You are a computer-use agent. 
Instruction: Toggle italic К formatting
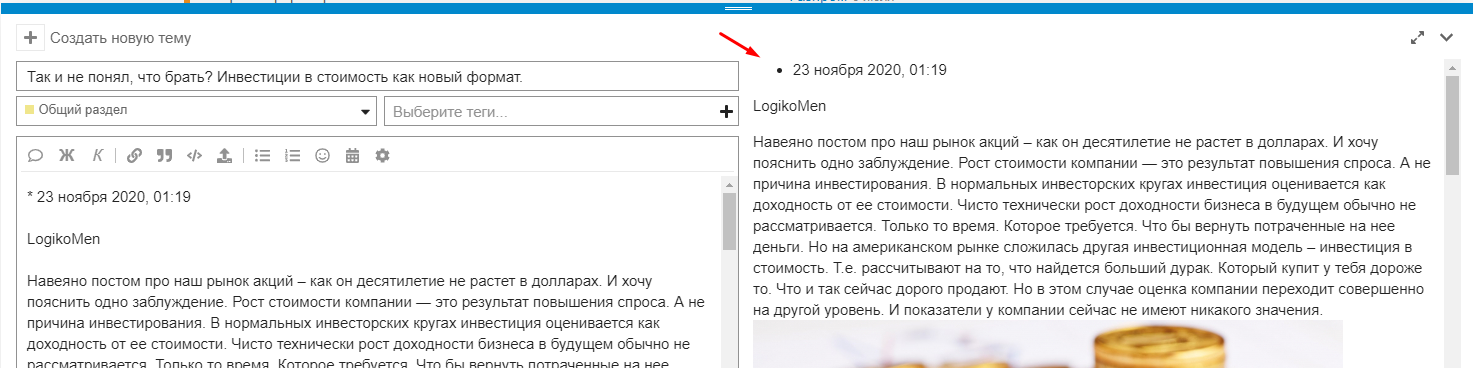click(x=98, y=155)
